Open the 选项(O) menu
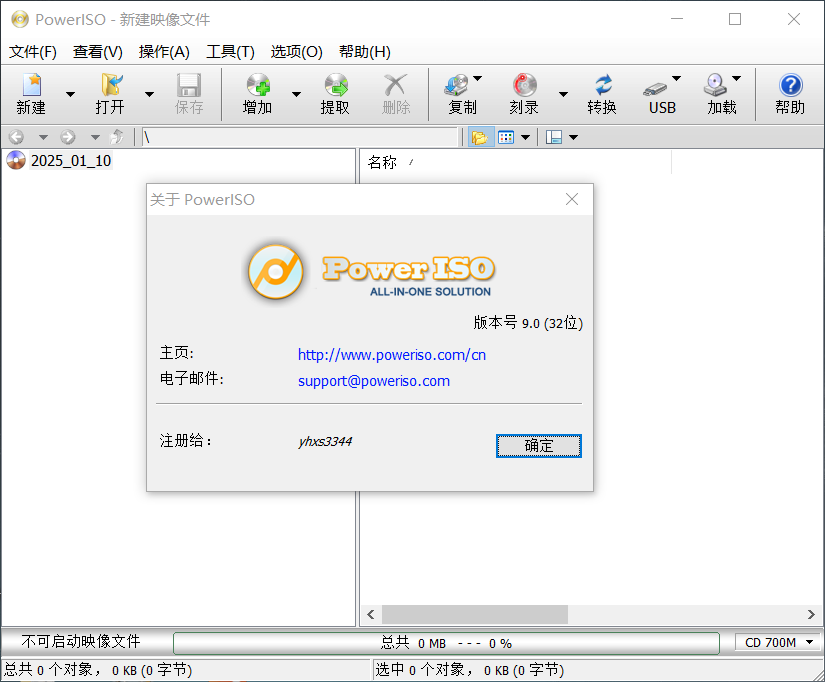The height and width of the screenshot is (682, 825). (297, 52)
